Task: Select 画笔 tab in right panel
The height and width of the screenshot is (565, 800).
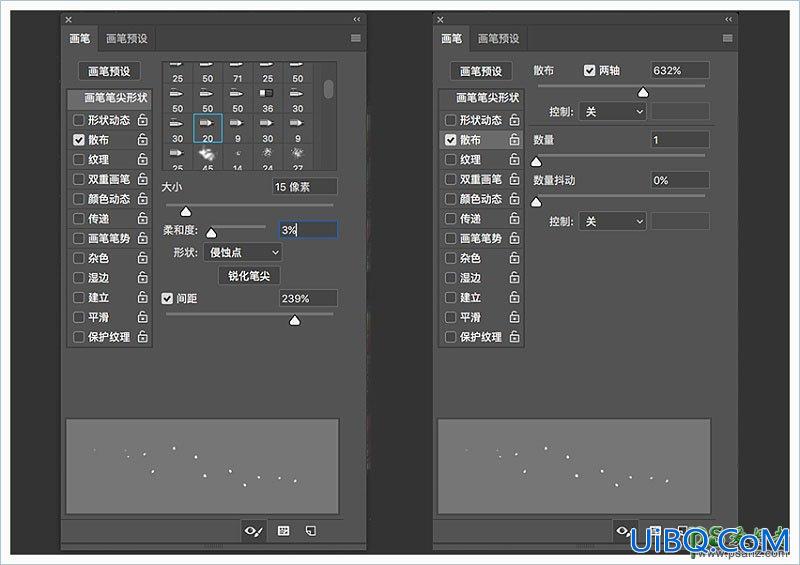Action: pyautogui.click(x=452, y=38)
